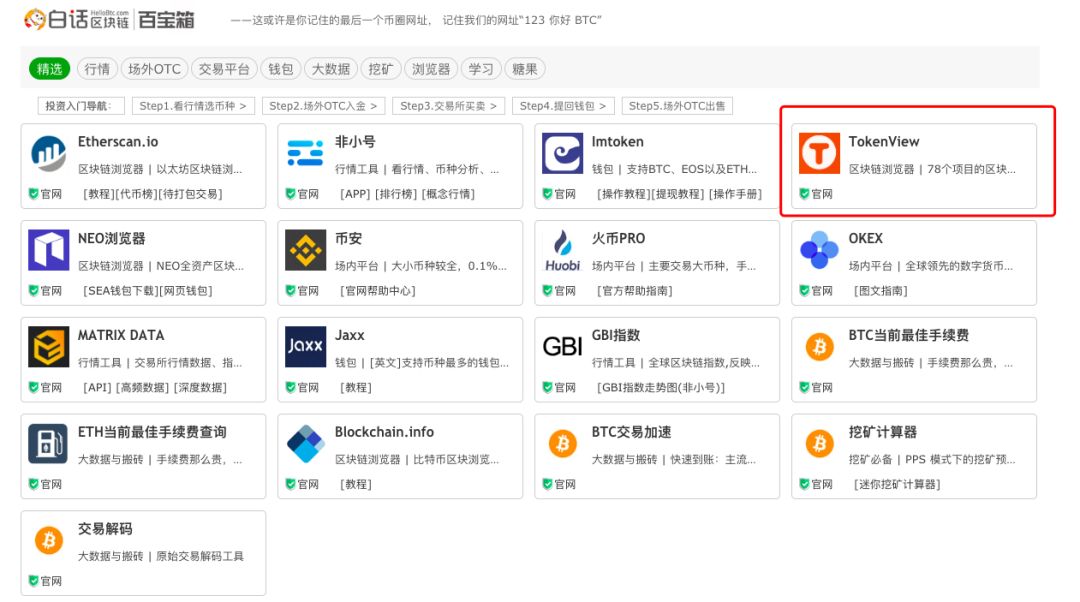
Task: Open the 场外OTC tab
Action: (154, 69)
